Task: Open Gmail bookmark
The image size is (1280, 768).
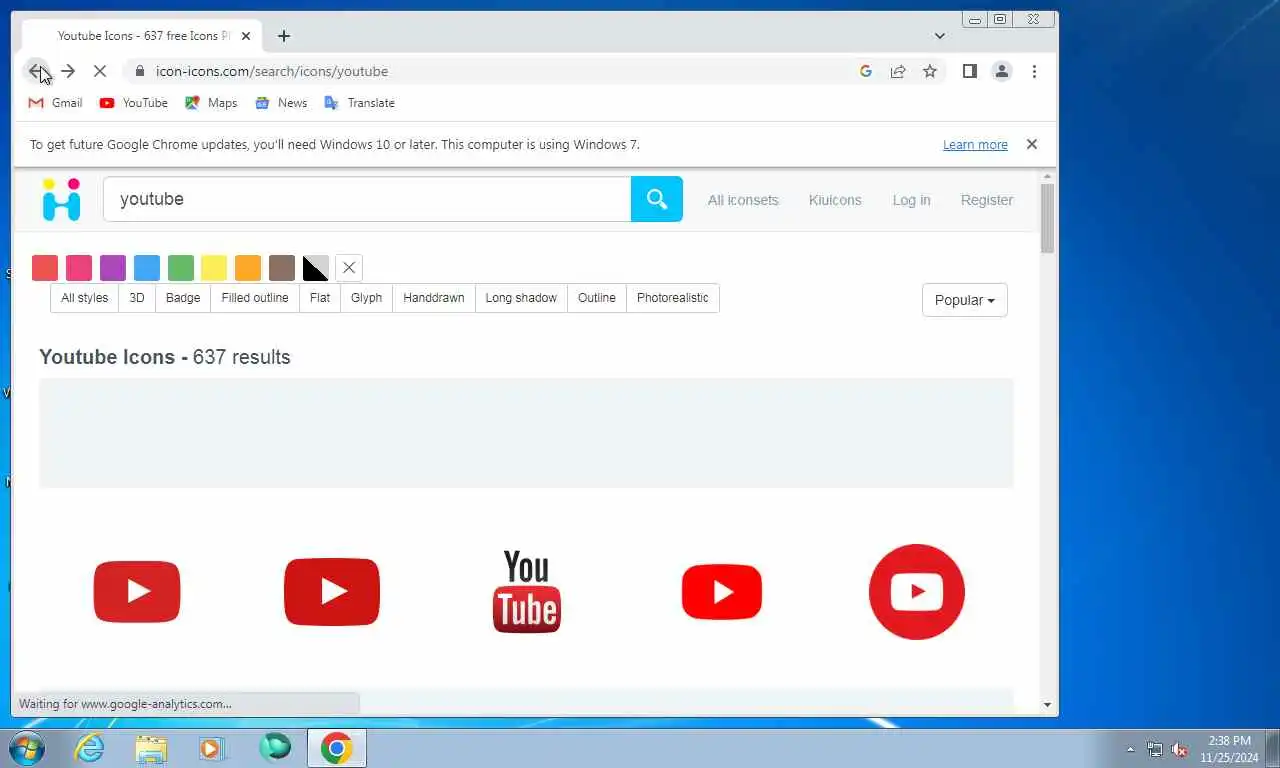Action: [x=55, y=103]
